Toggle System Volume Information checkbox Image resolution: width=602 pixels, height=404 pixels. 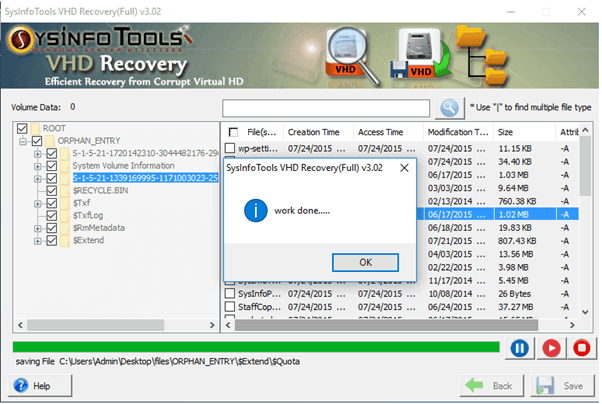point(52,166)
